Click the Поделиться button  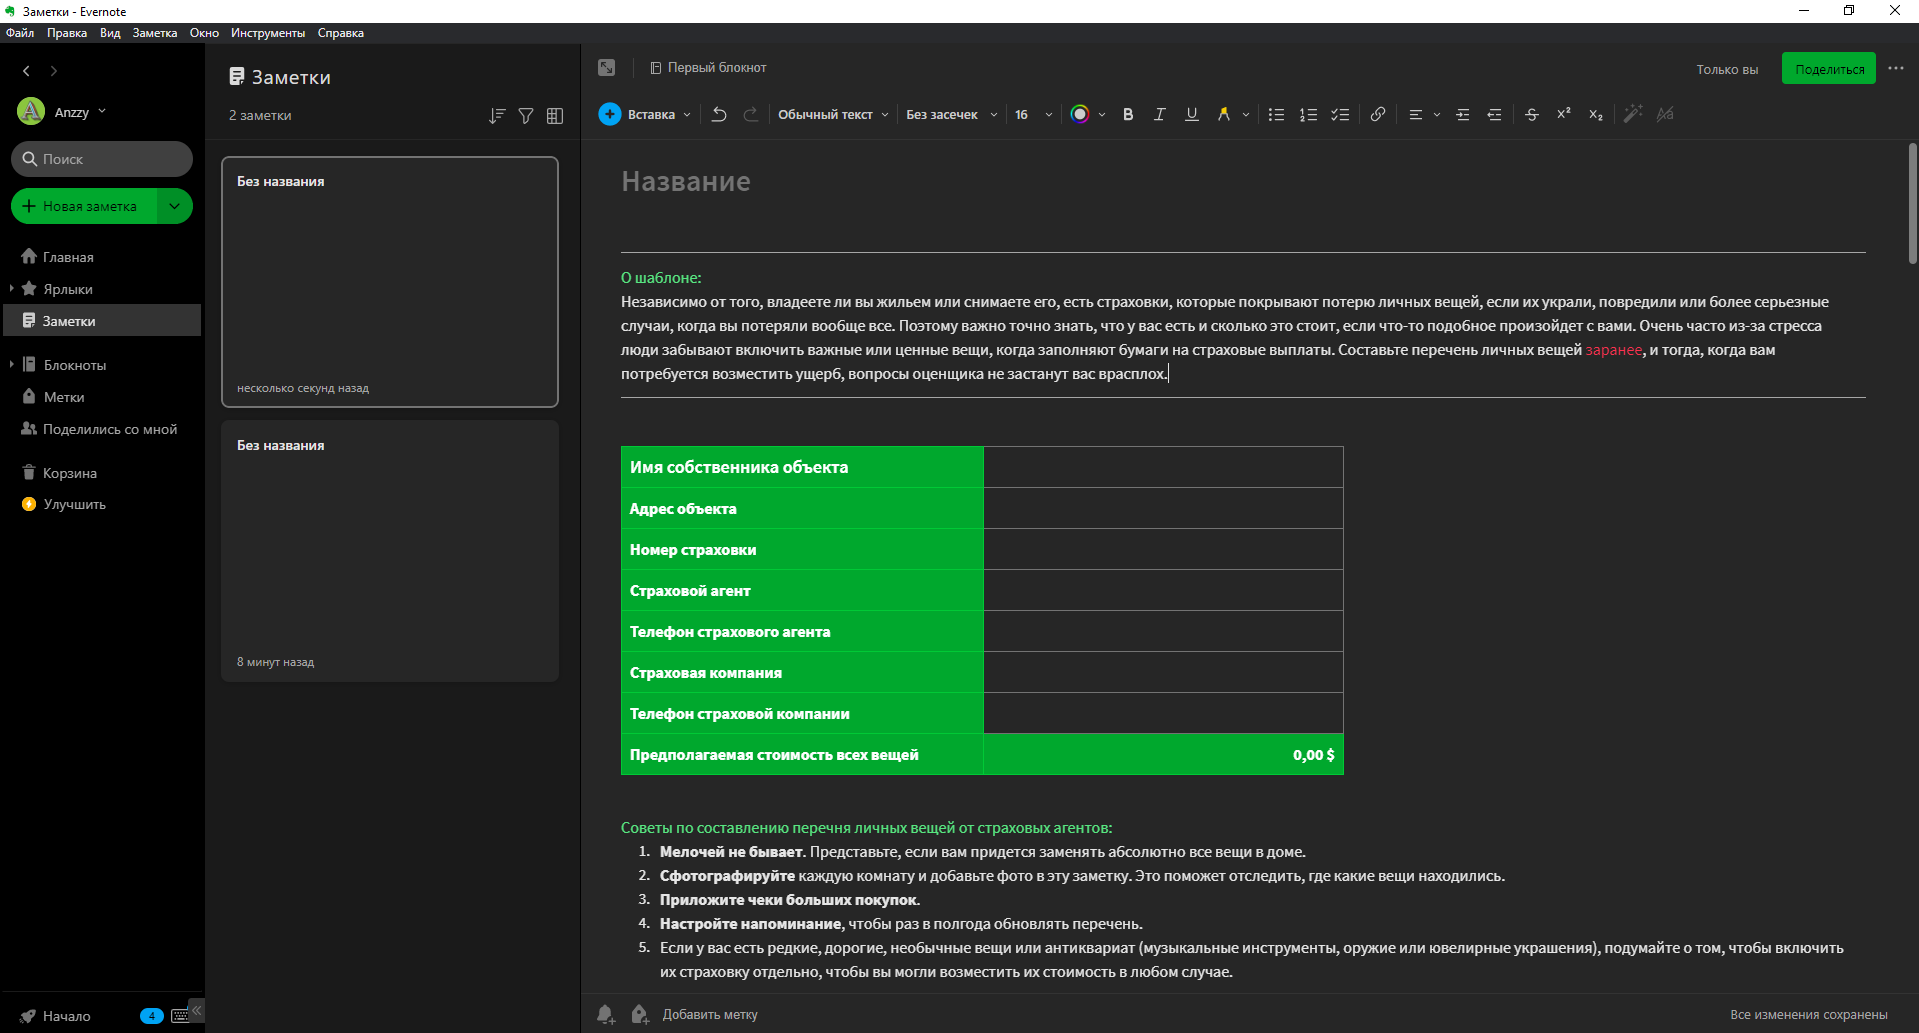tap(1828, 68)
